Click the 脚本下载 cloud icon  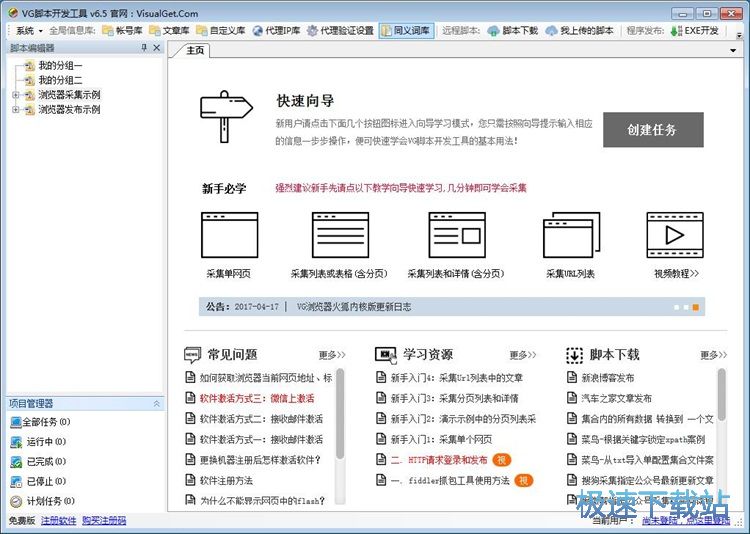click(x=493, y=31)
